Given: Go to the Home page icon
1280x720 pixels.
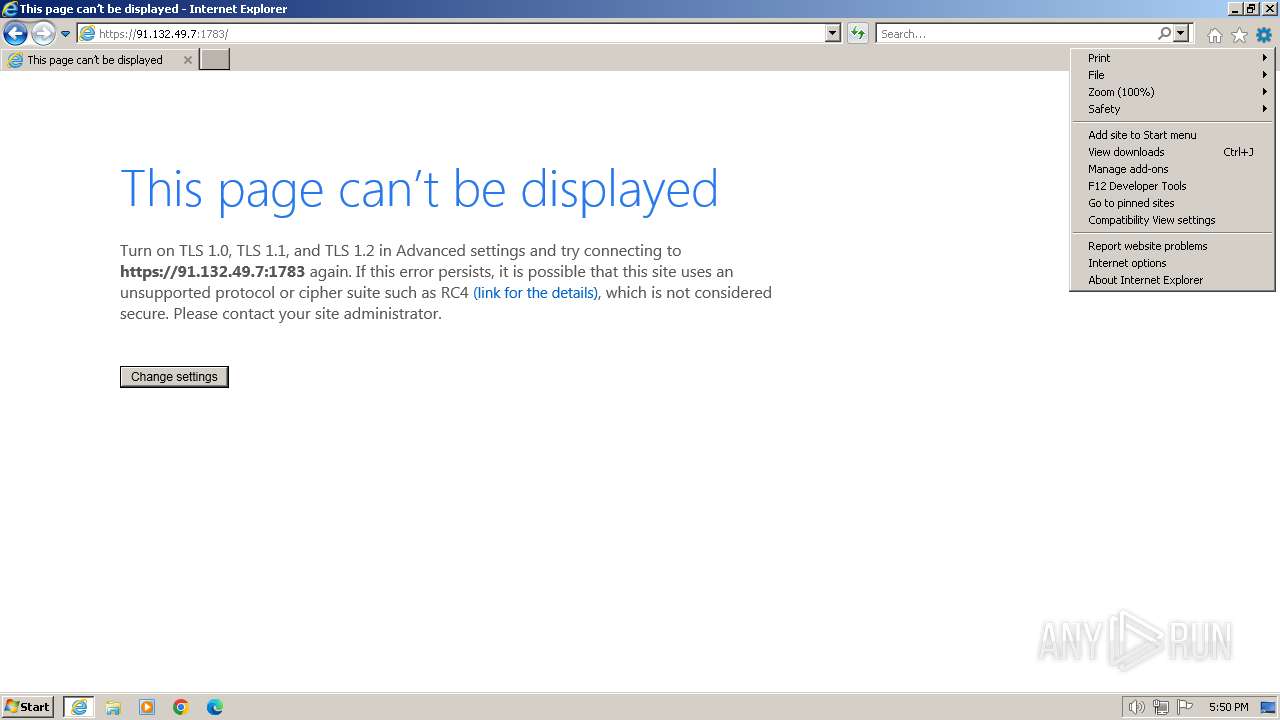Looking at the screenshot, I should pyautogui.click(x=1214, y=35).
